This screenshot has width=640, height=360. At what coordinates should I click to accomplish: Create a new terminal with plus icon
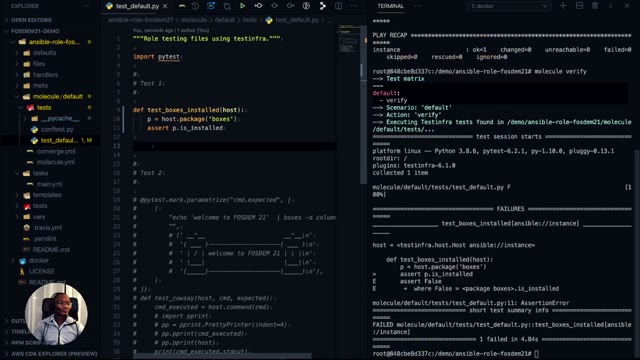click(563, 6)
